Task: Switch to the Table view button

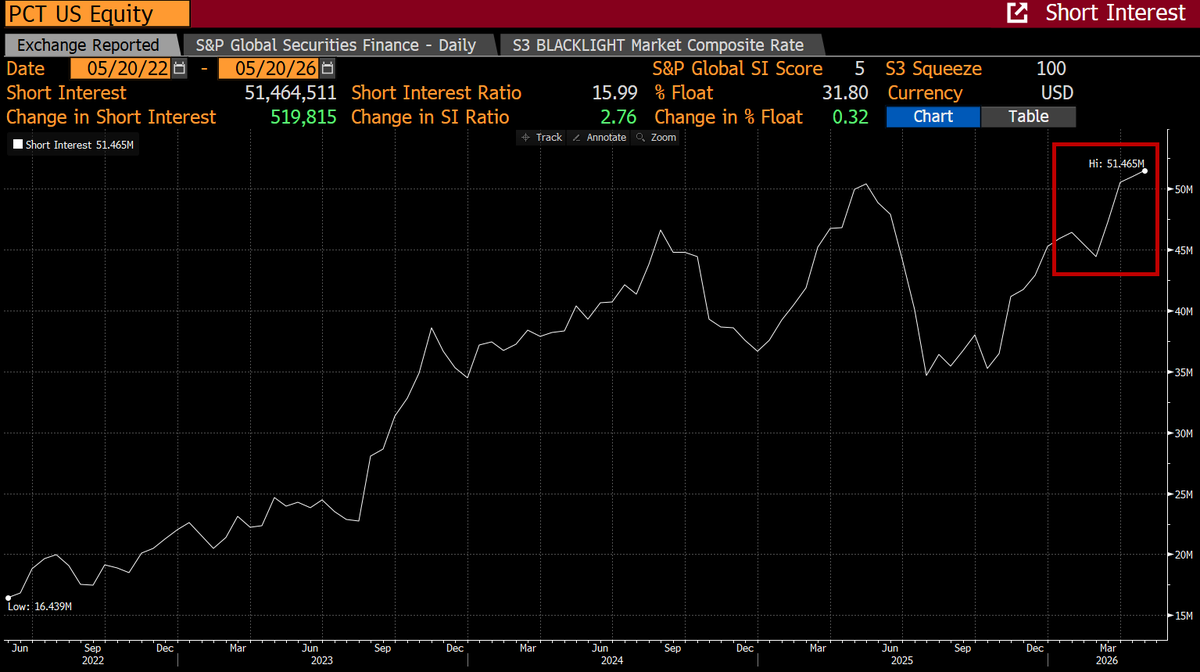Action: 1028,116
